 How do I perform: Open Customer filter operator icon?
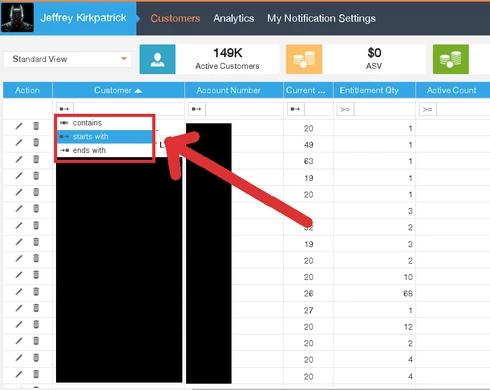[64, 109]
